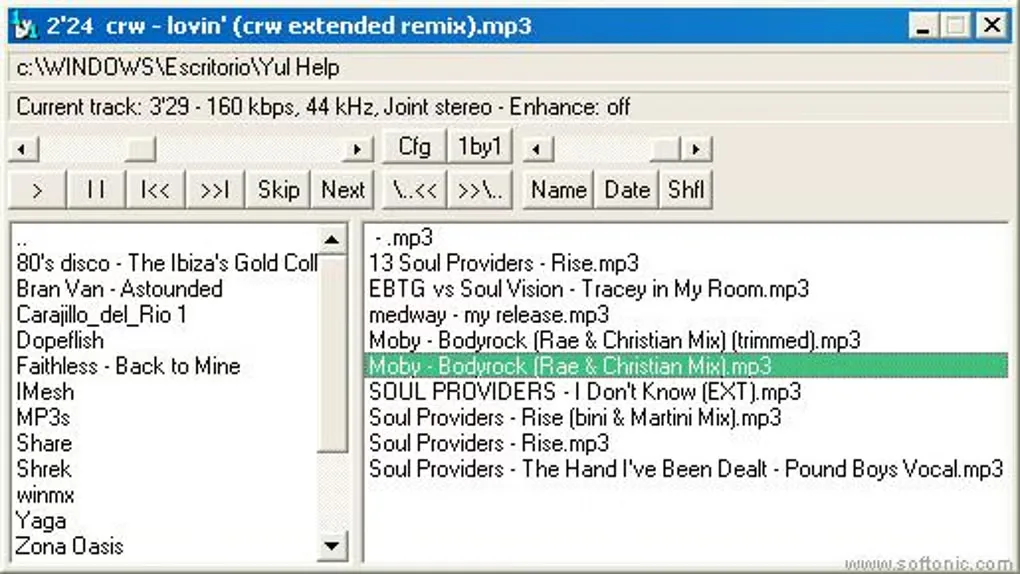Go to previous folder with \..<< button
Screen dimensions: 1020x574
tap(415, 190)
